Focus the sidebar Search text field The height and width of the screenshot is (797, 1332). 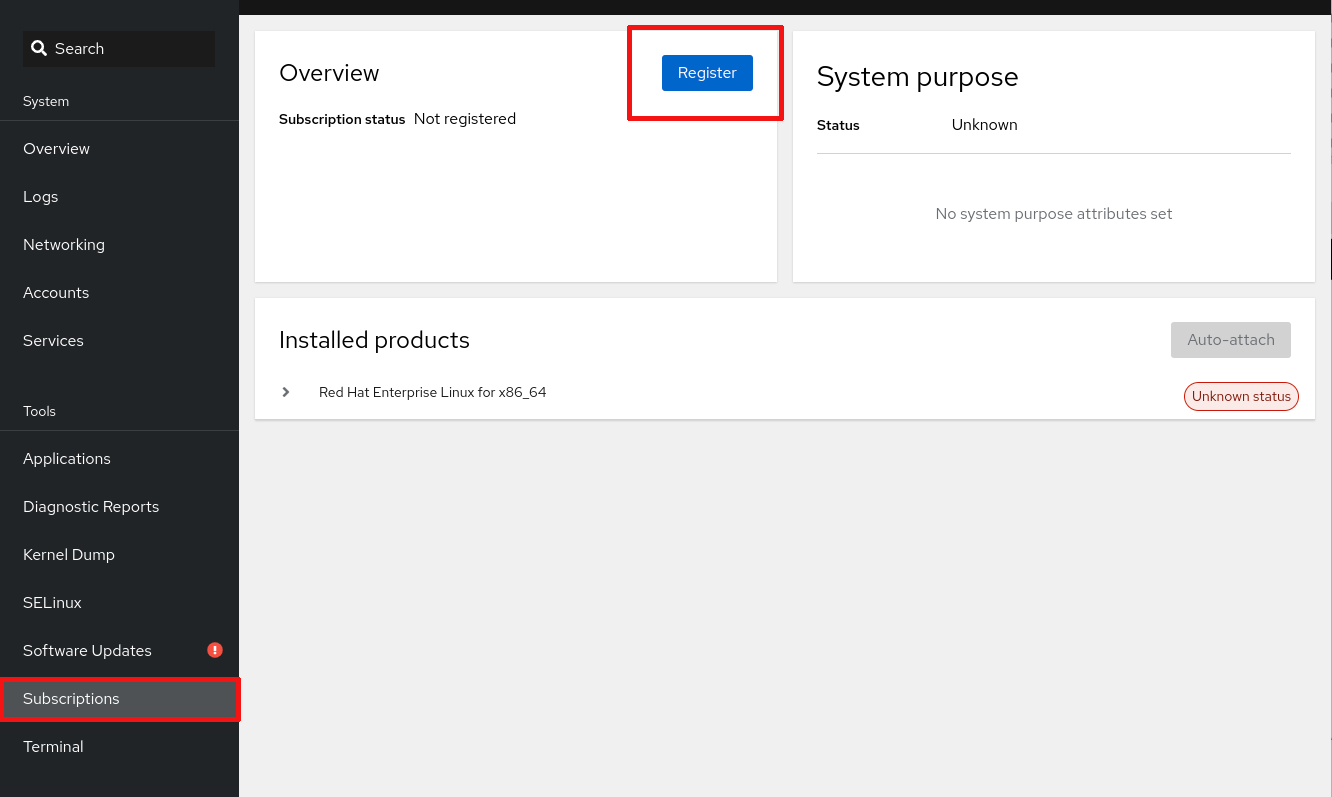point(130,48)
